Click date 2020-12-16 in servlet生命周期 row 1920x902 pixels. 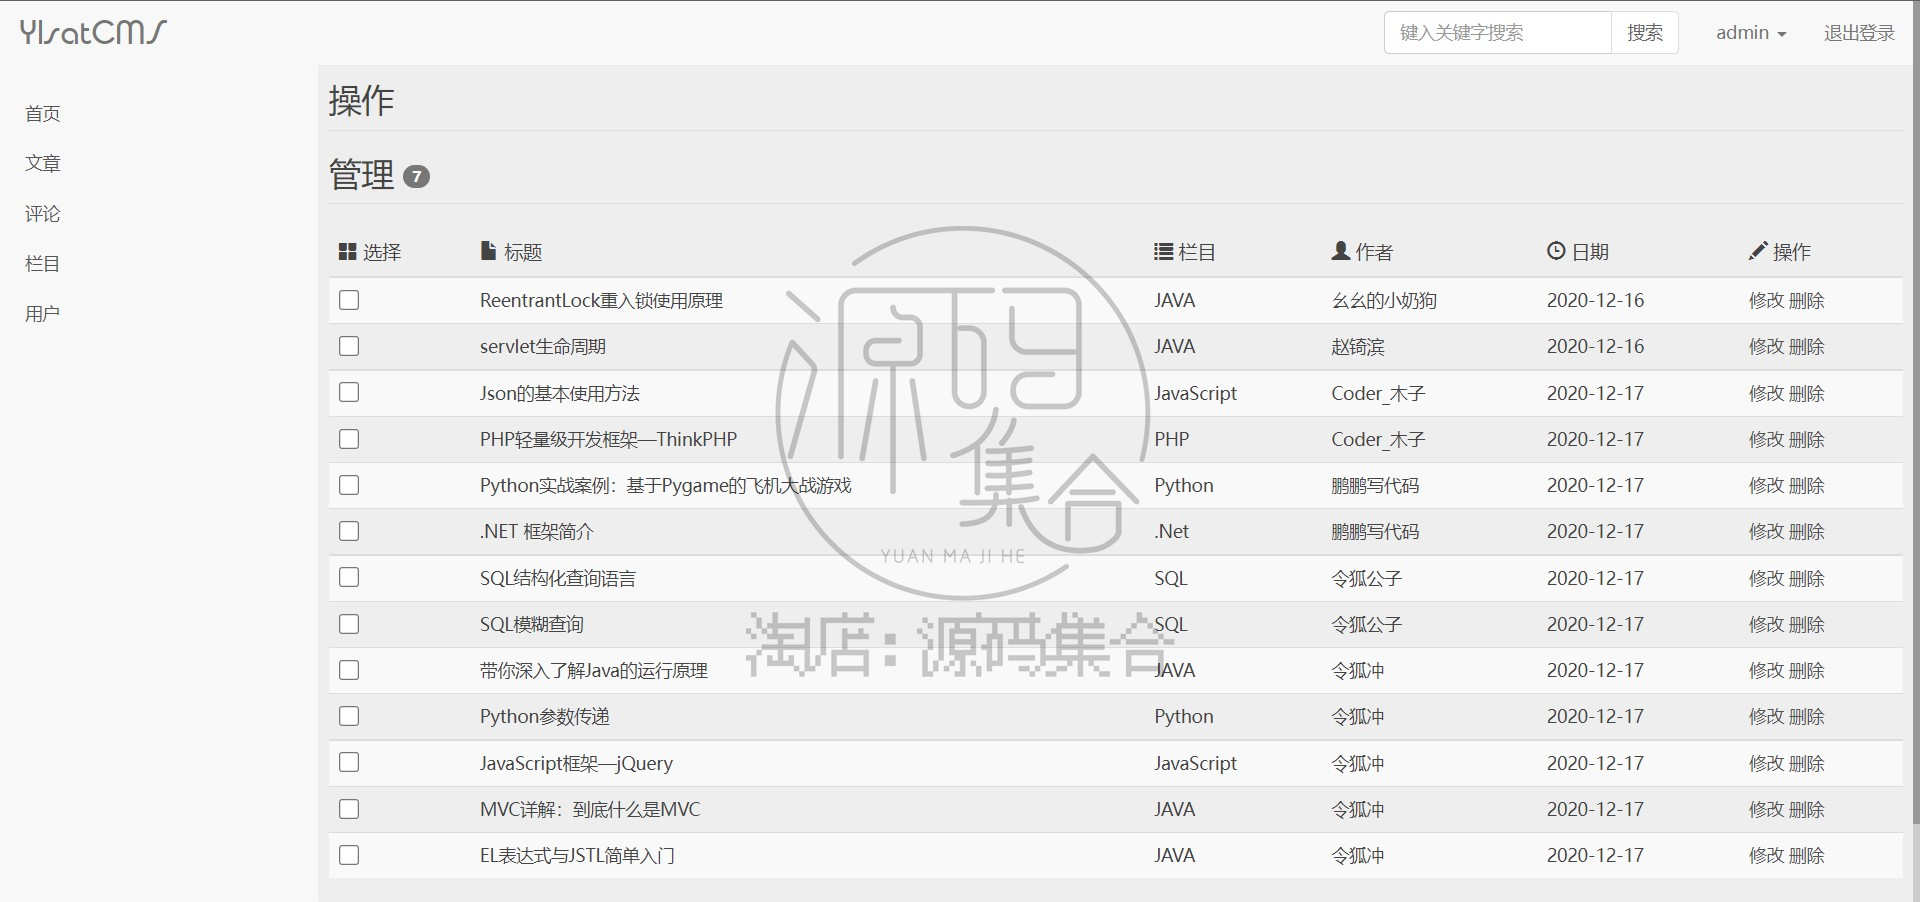click(x=1595, y=347)
